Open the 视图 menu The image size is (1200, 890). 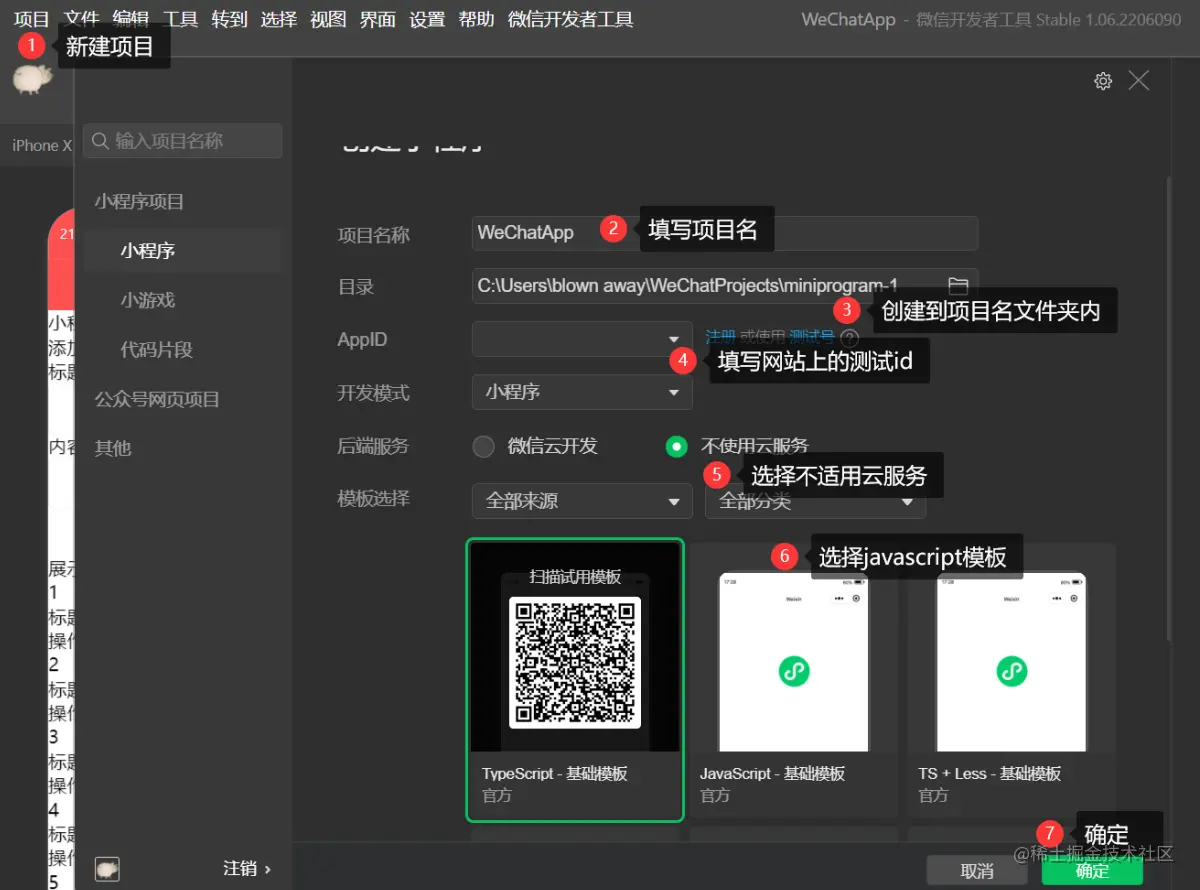click(328, 19)
